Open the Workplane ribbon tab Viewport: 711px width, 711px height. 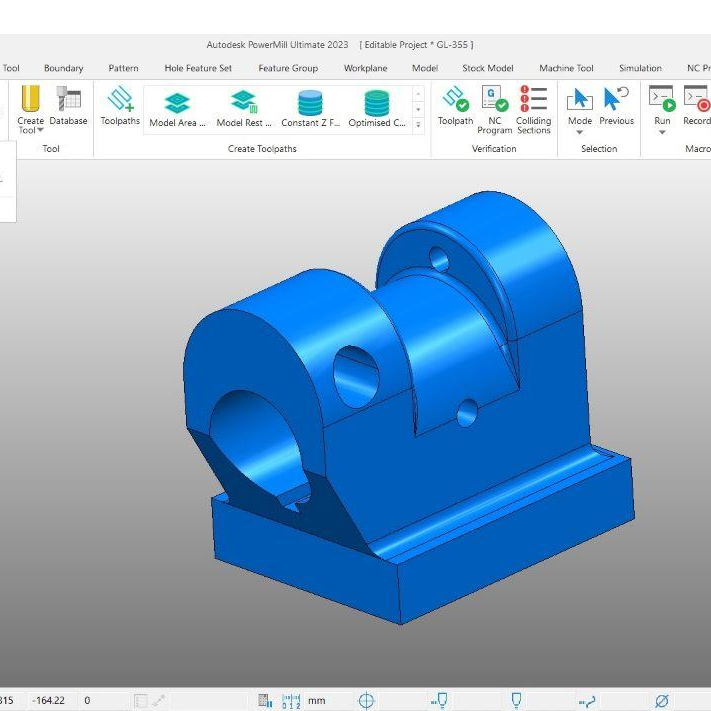pyautogui.click(x=365, y=68)
